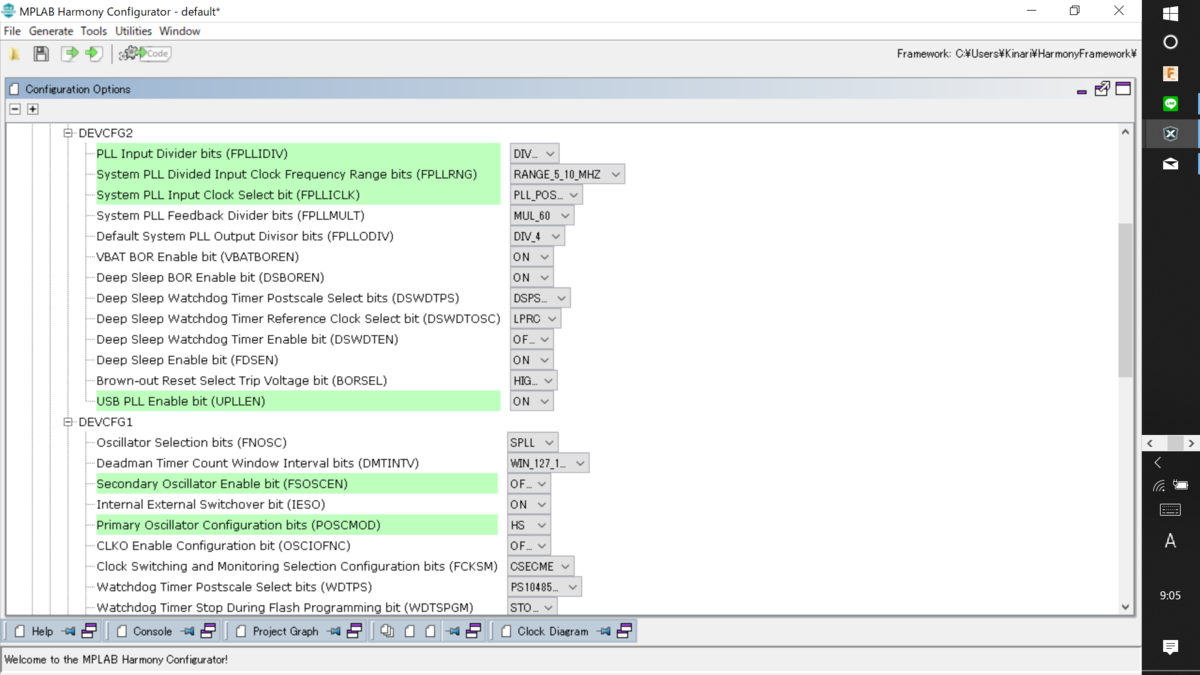Image resolution: width=1200 pixels, height=675 pixels.
Task: Collapse the DEVCFG2 tree node
Action: (68, 133)
